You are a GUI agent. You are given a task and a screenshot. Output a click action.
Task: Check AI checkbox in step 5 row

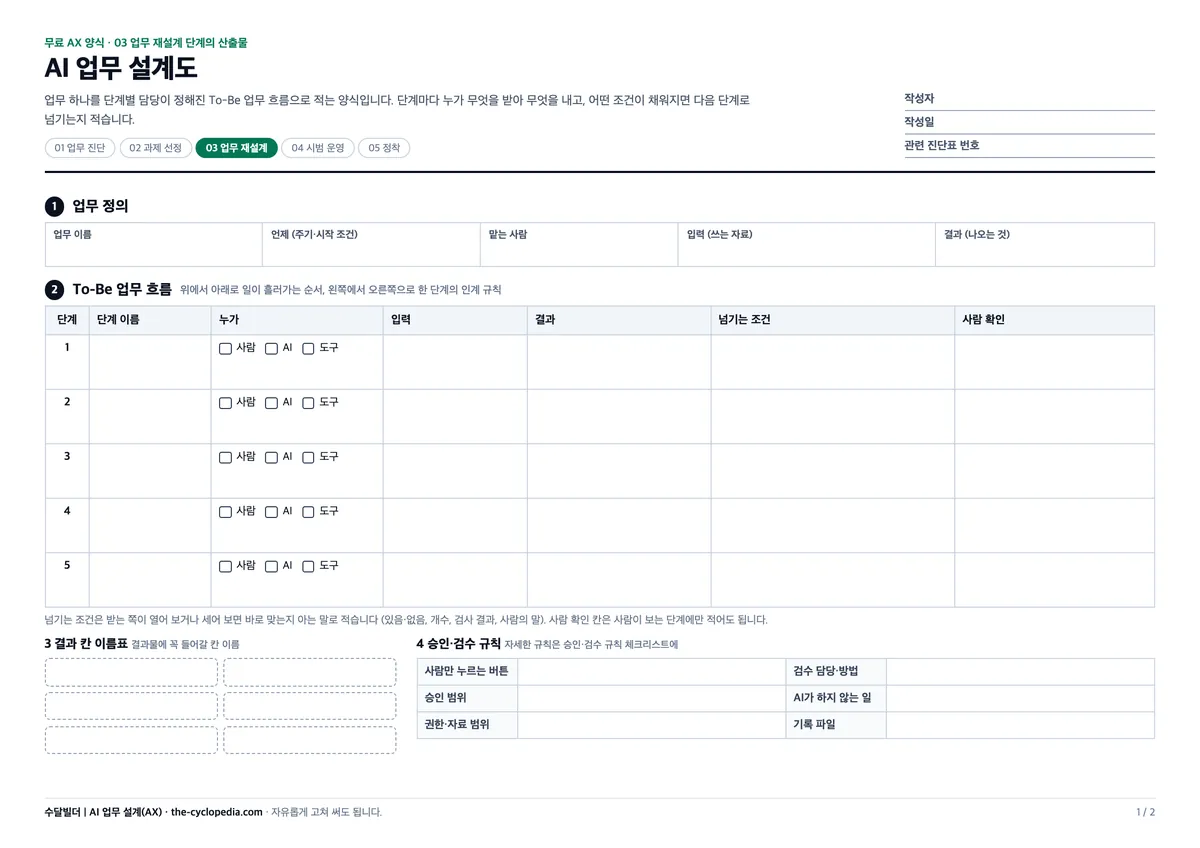point(271,566)
